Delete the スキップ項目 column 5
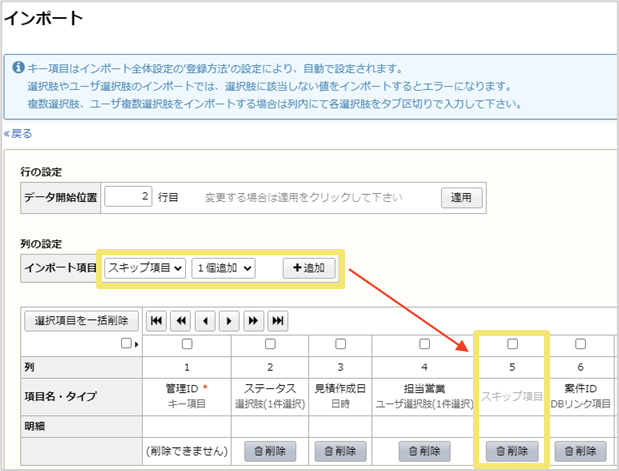 coord(512,451)
